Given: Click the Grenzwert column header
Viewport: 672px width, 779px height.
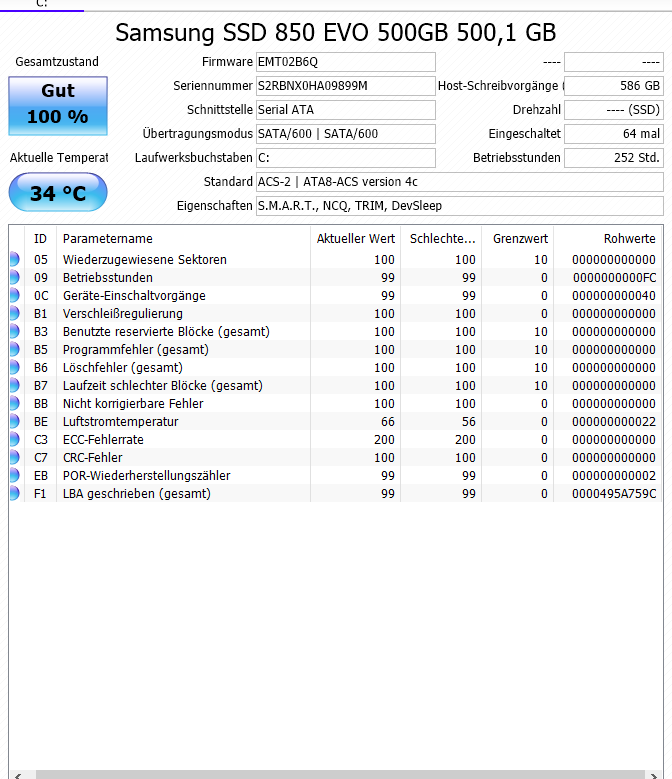Looking at the screenshot, I should tap(518, 238).
